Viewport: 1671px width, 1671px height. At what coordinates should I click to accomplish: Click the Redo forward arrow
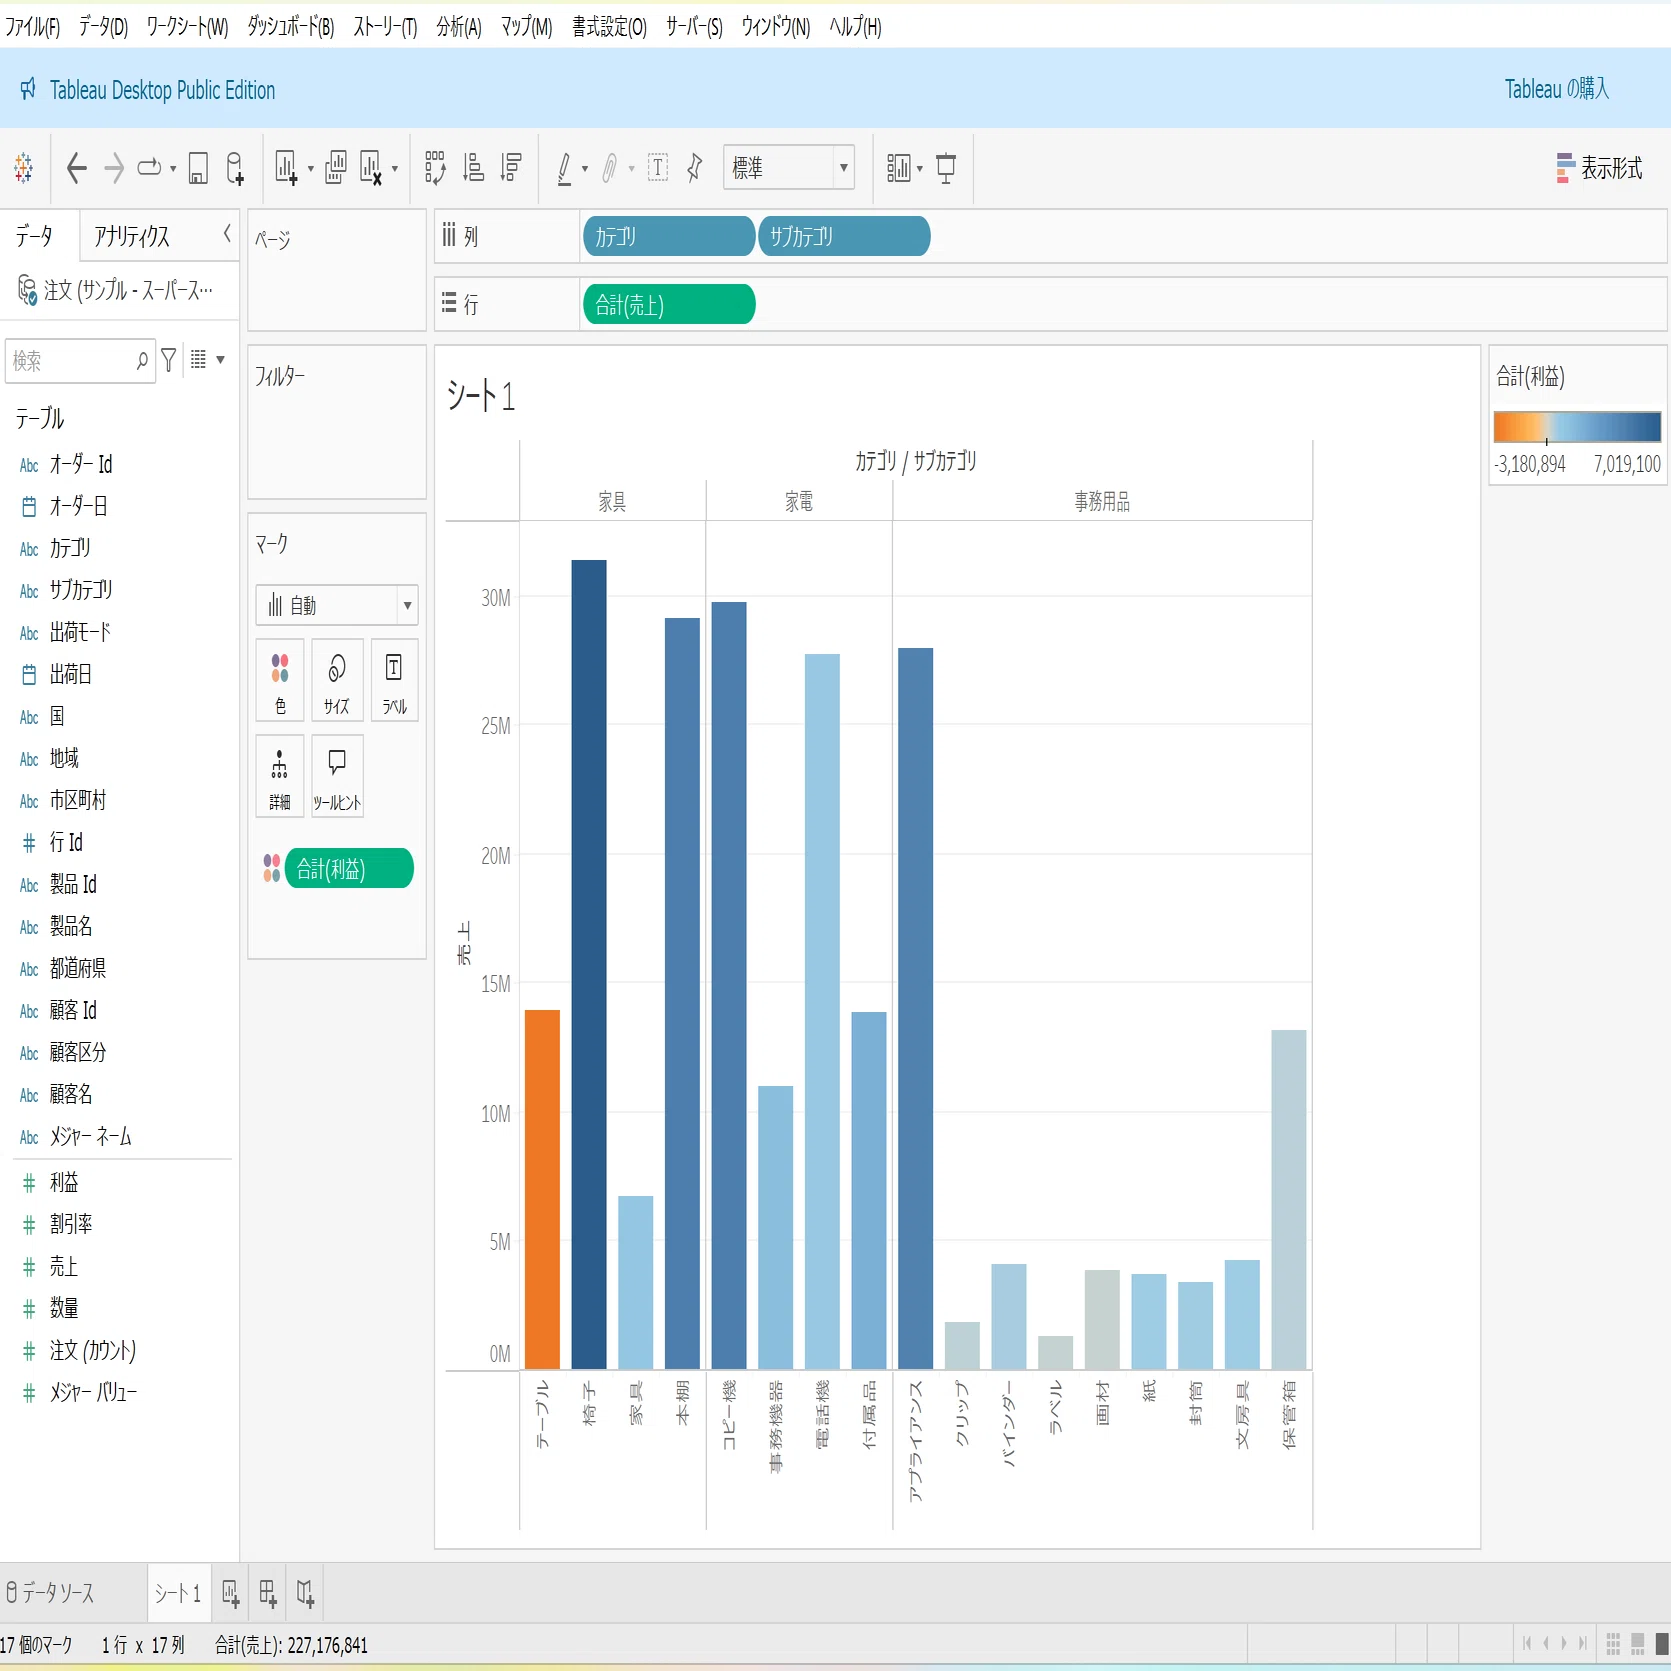pos(114,168)
